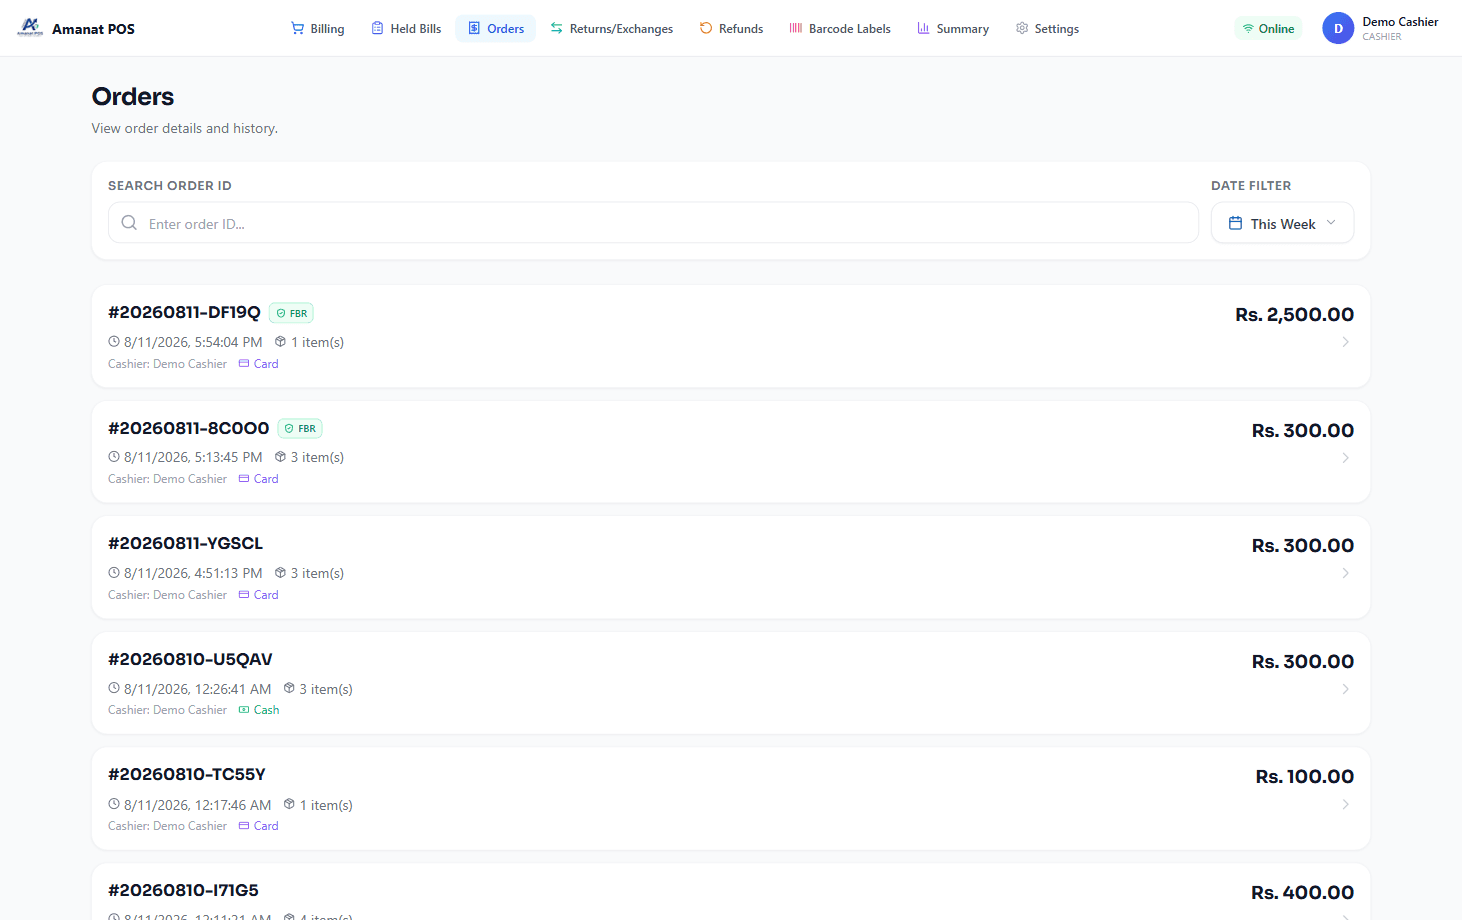This screenshot has width=1462, height=921.
Task: Open order #20260811-DF19Q
Action: point(731,336)
